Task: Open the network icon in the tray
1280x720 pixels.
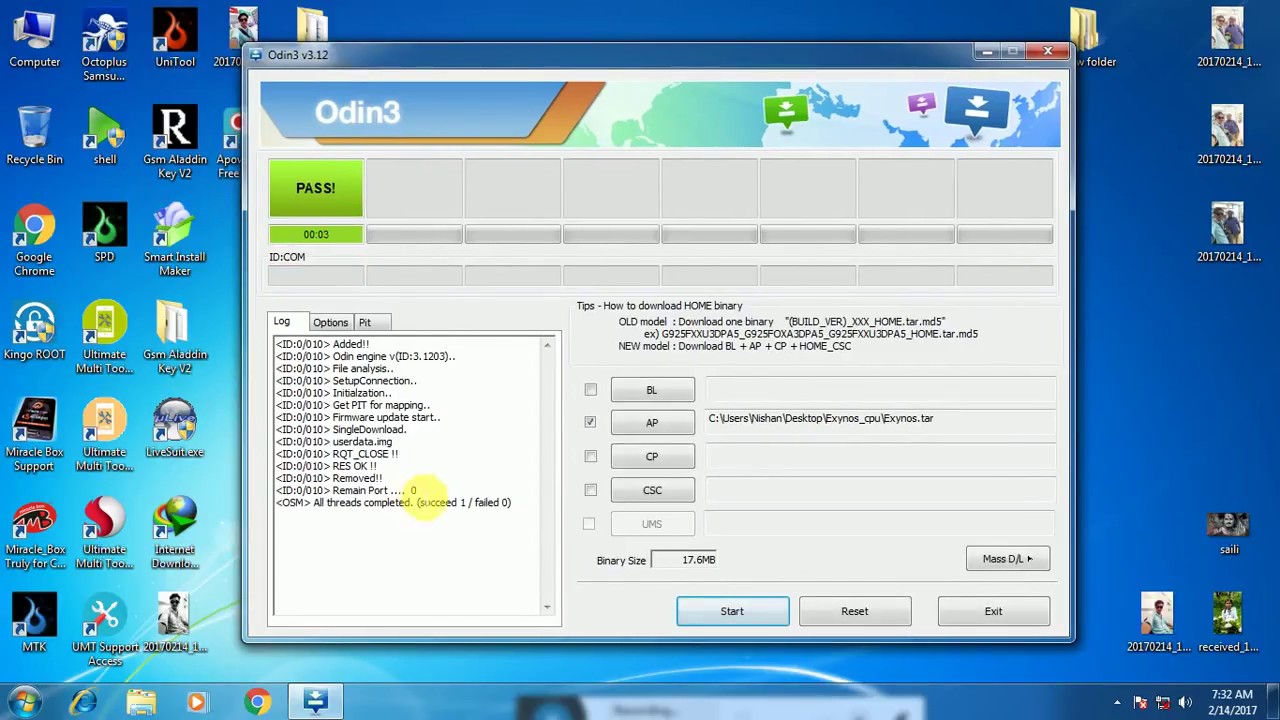Action: pos(1163,703)
